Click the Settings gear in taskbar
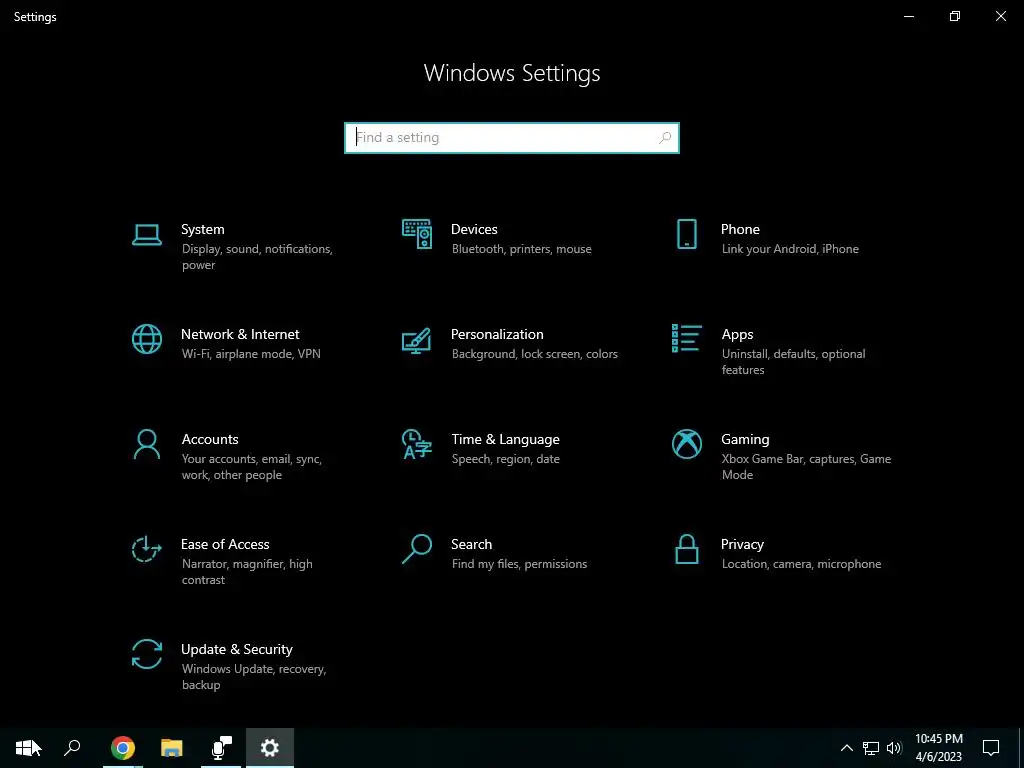 tap(270, 748)
